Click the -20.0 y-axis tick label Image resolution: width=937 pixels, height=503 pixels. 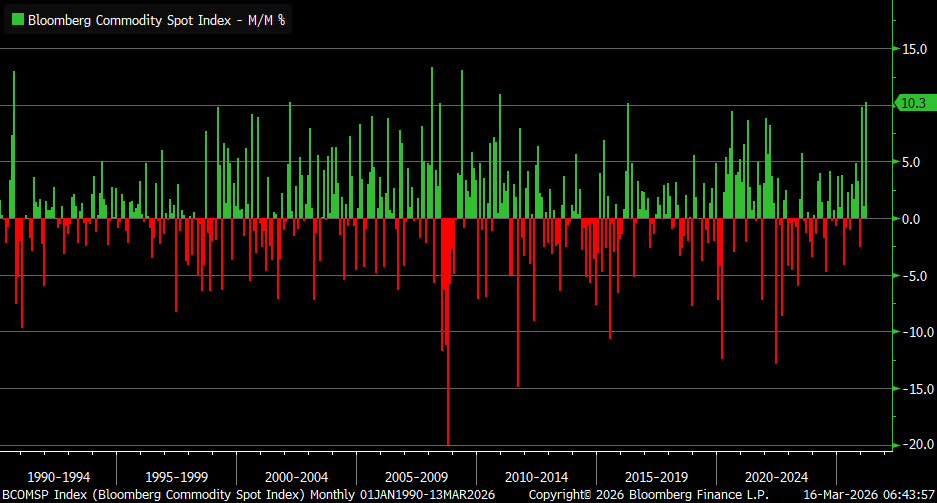pyautogui.click(x=913, y=444)
